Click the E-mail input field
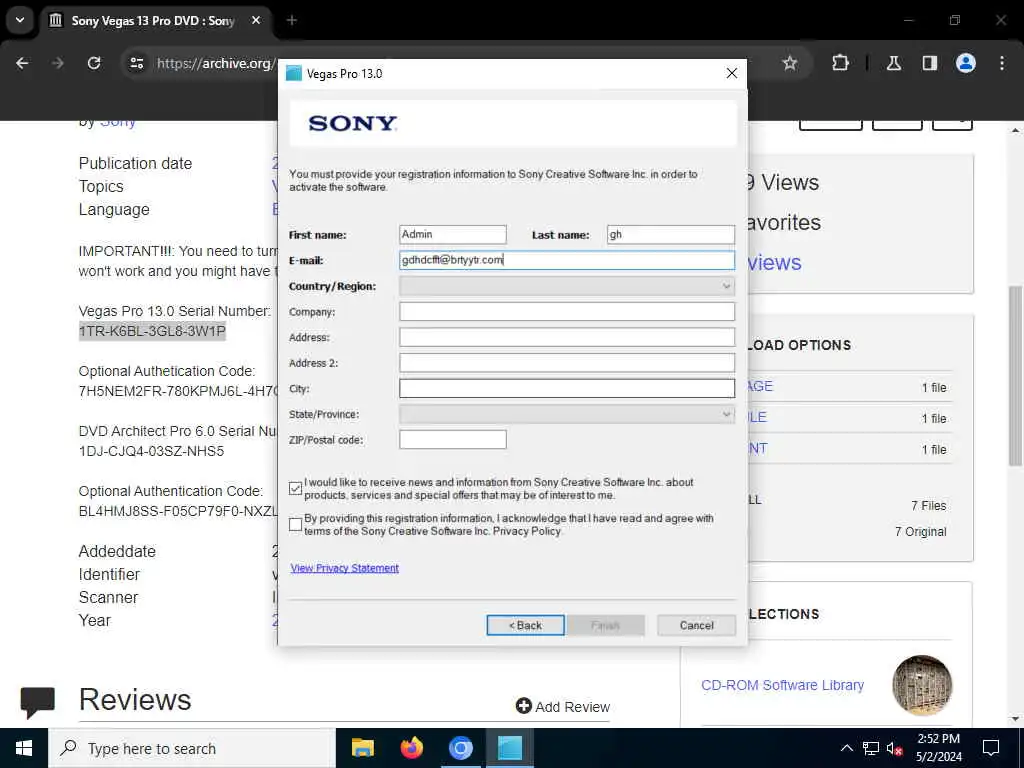The height and width of the screenshot is (768, 1024). pyautogui.click(x=567, y=260)
